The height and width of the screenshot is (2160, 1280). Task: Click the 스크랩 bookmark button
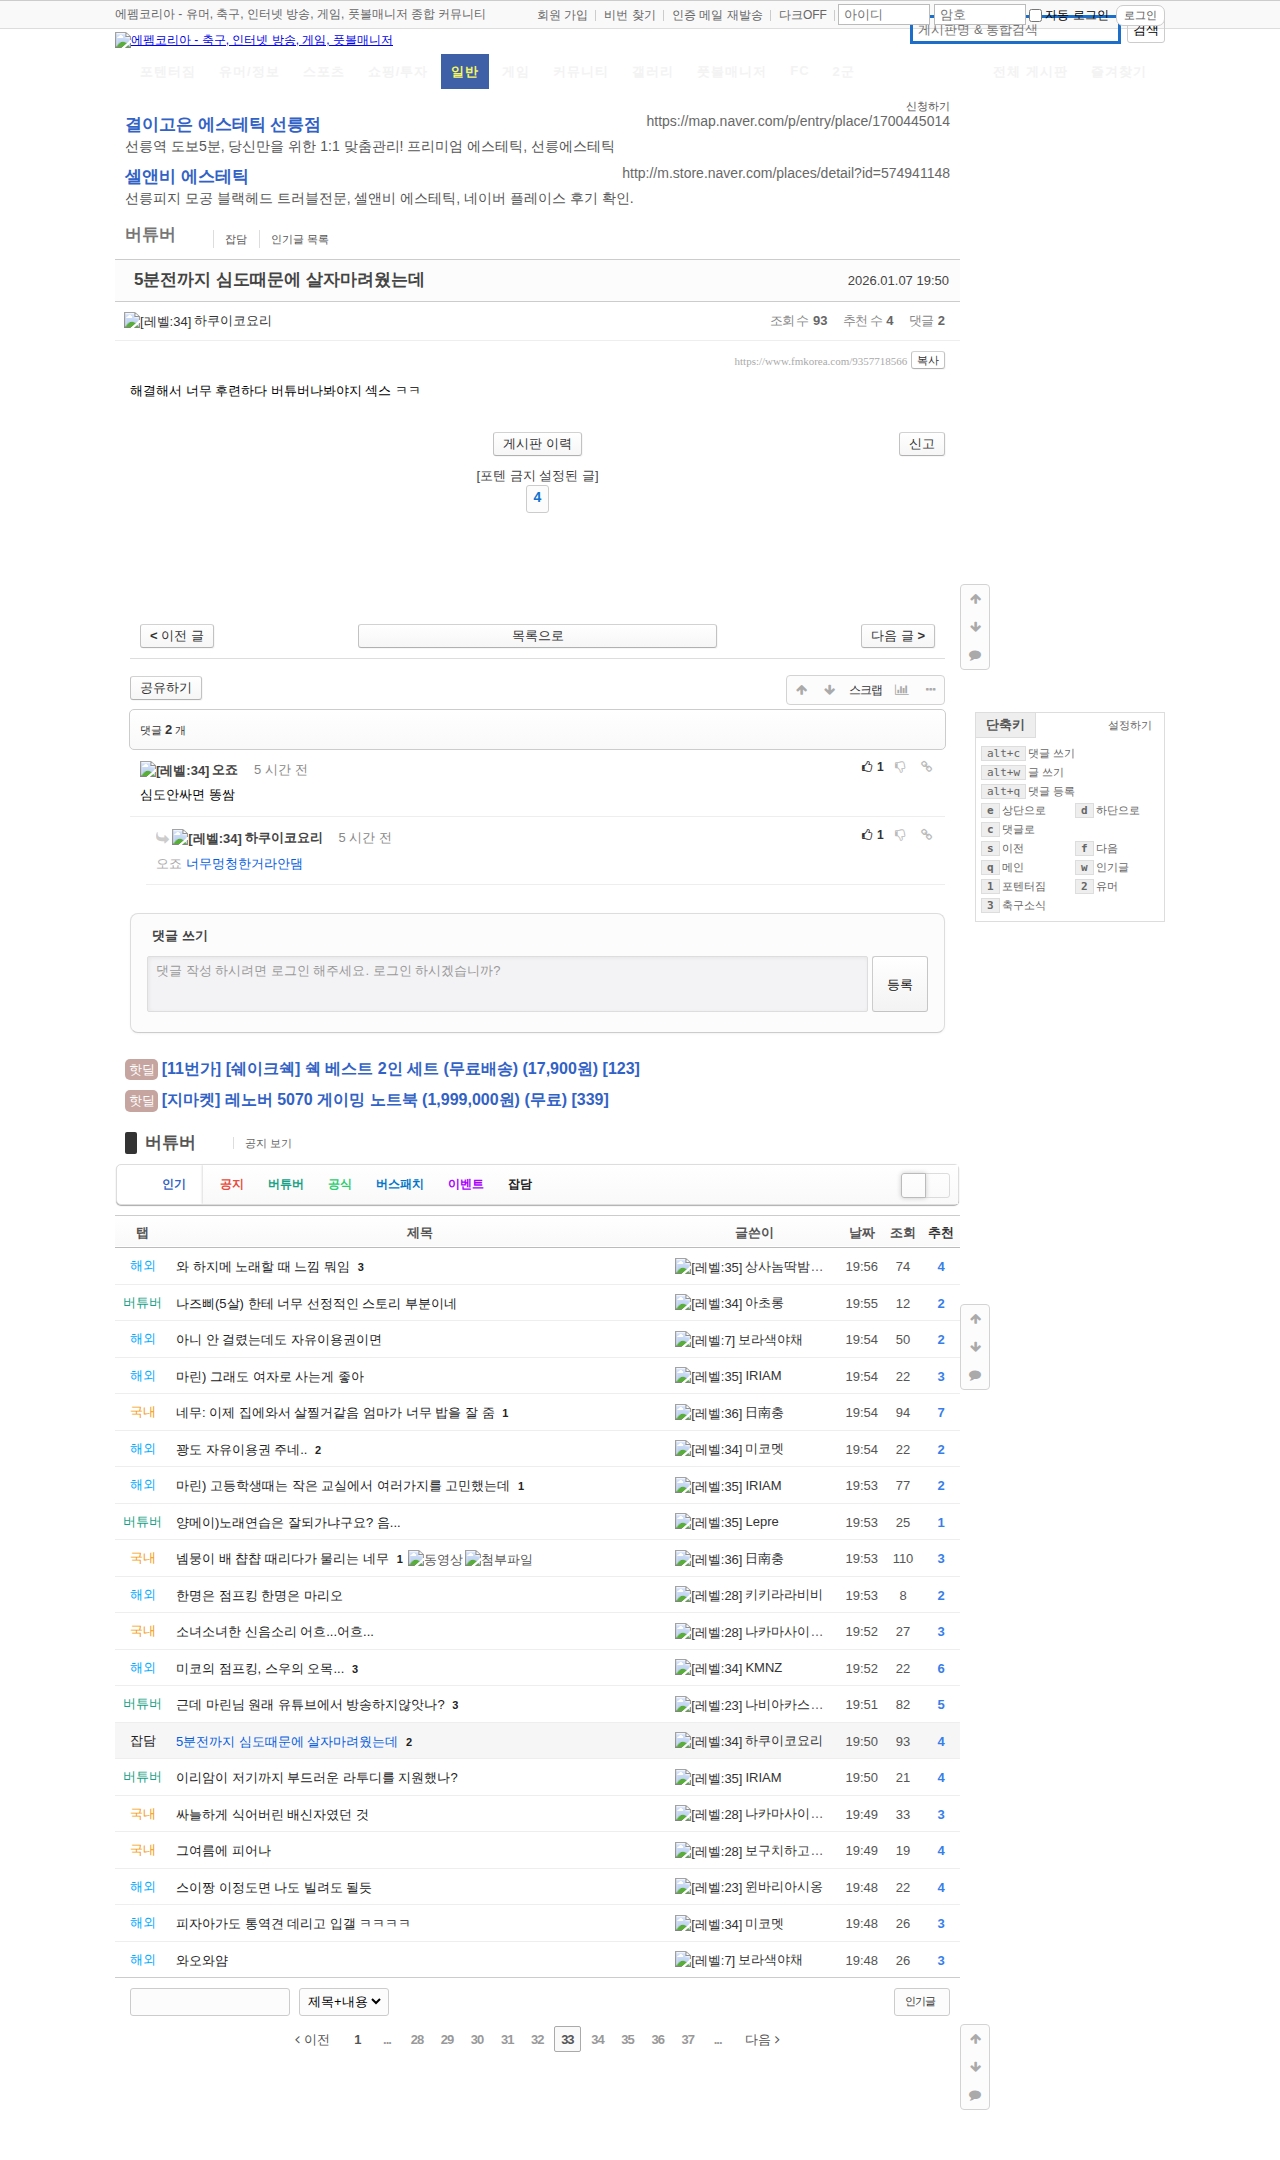point(866,690)
